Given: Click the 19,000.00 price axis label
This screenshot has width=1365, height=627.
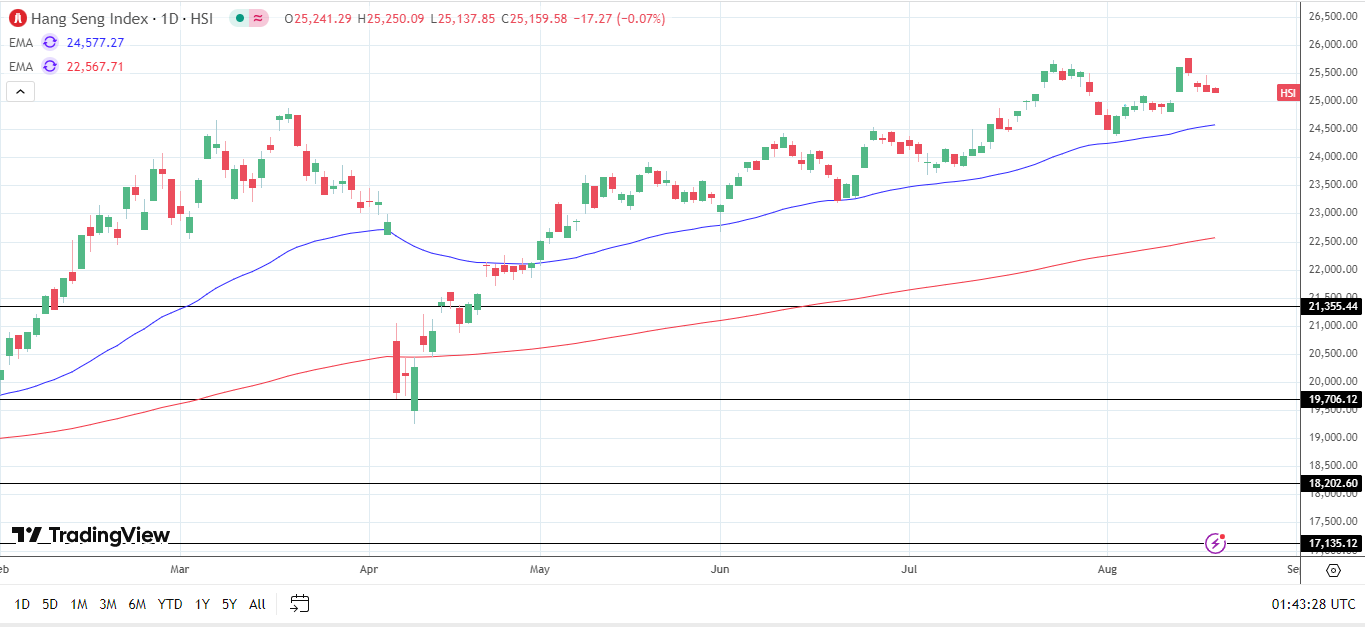Looking at the screenshot, I should (1333, 437).
